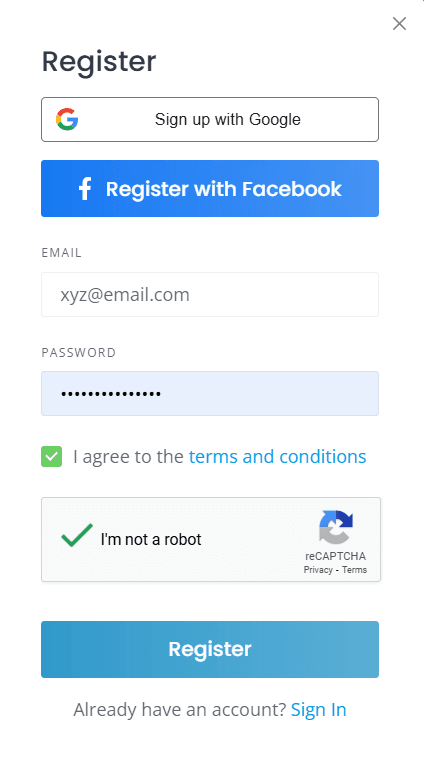This screenshot has width=424, height=765.
Task: Click the reCAPTCHA arrows logo
Action: click(336, 527)
